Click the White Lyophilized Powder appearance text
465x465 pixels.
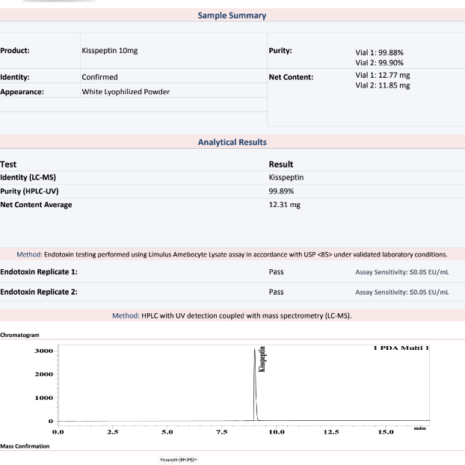click(126, 92)
